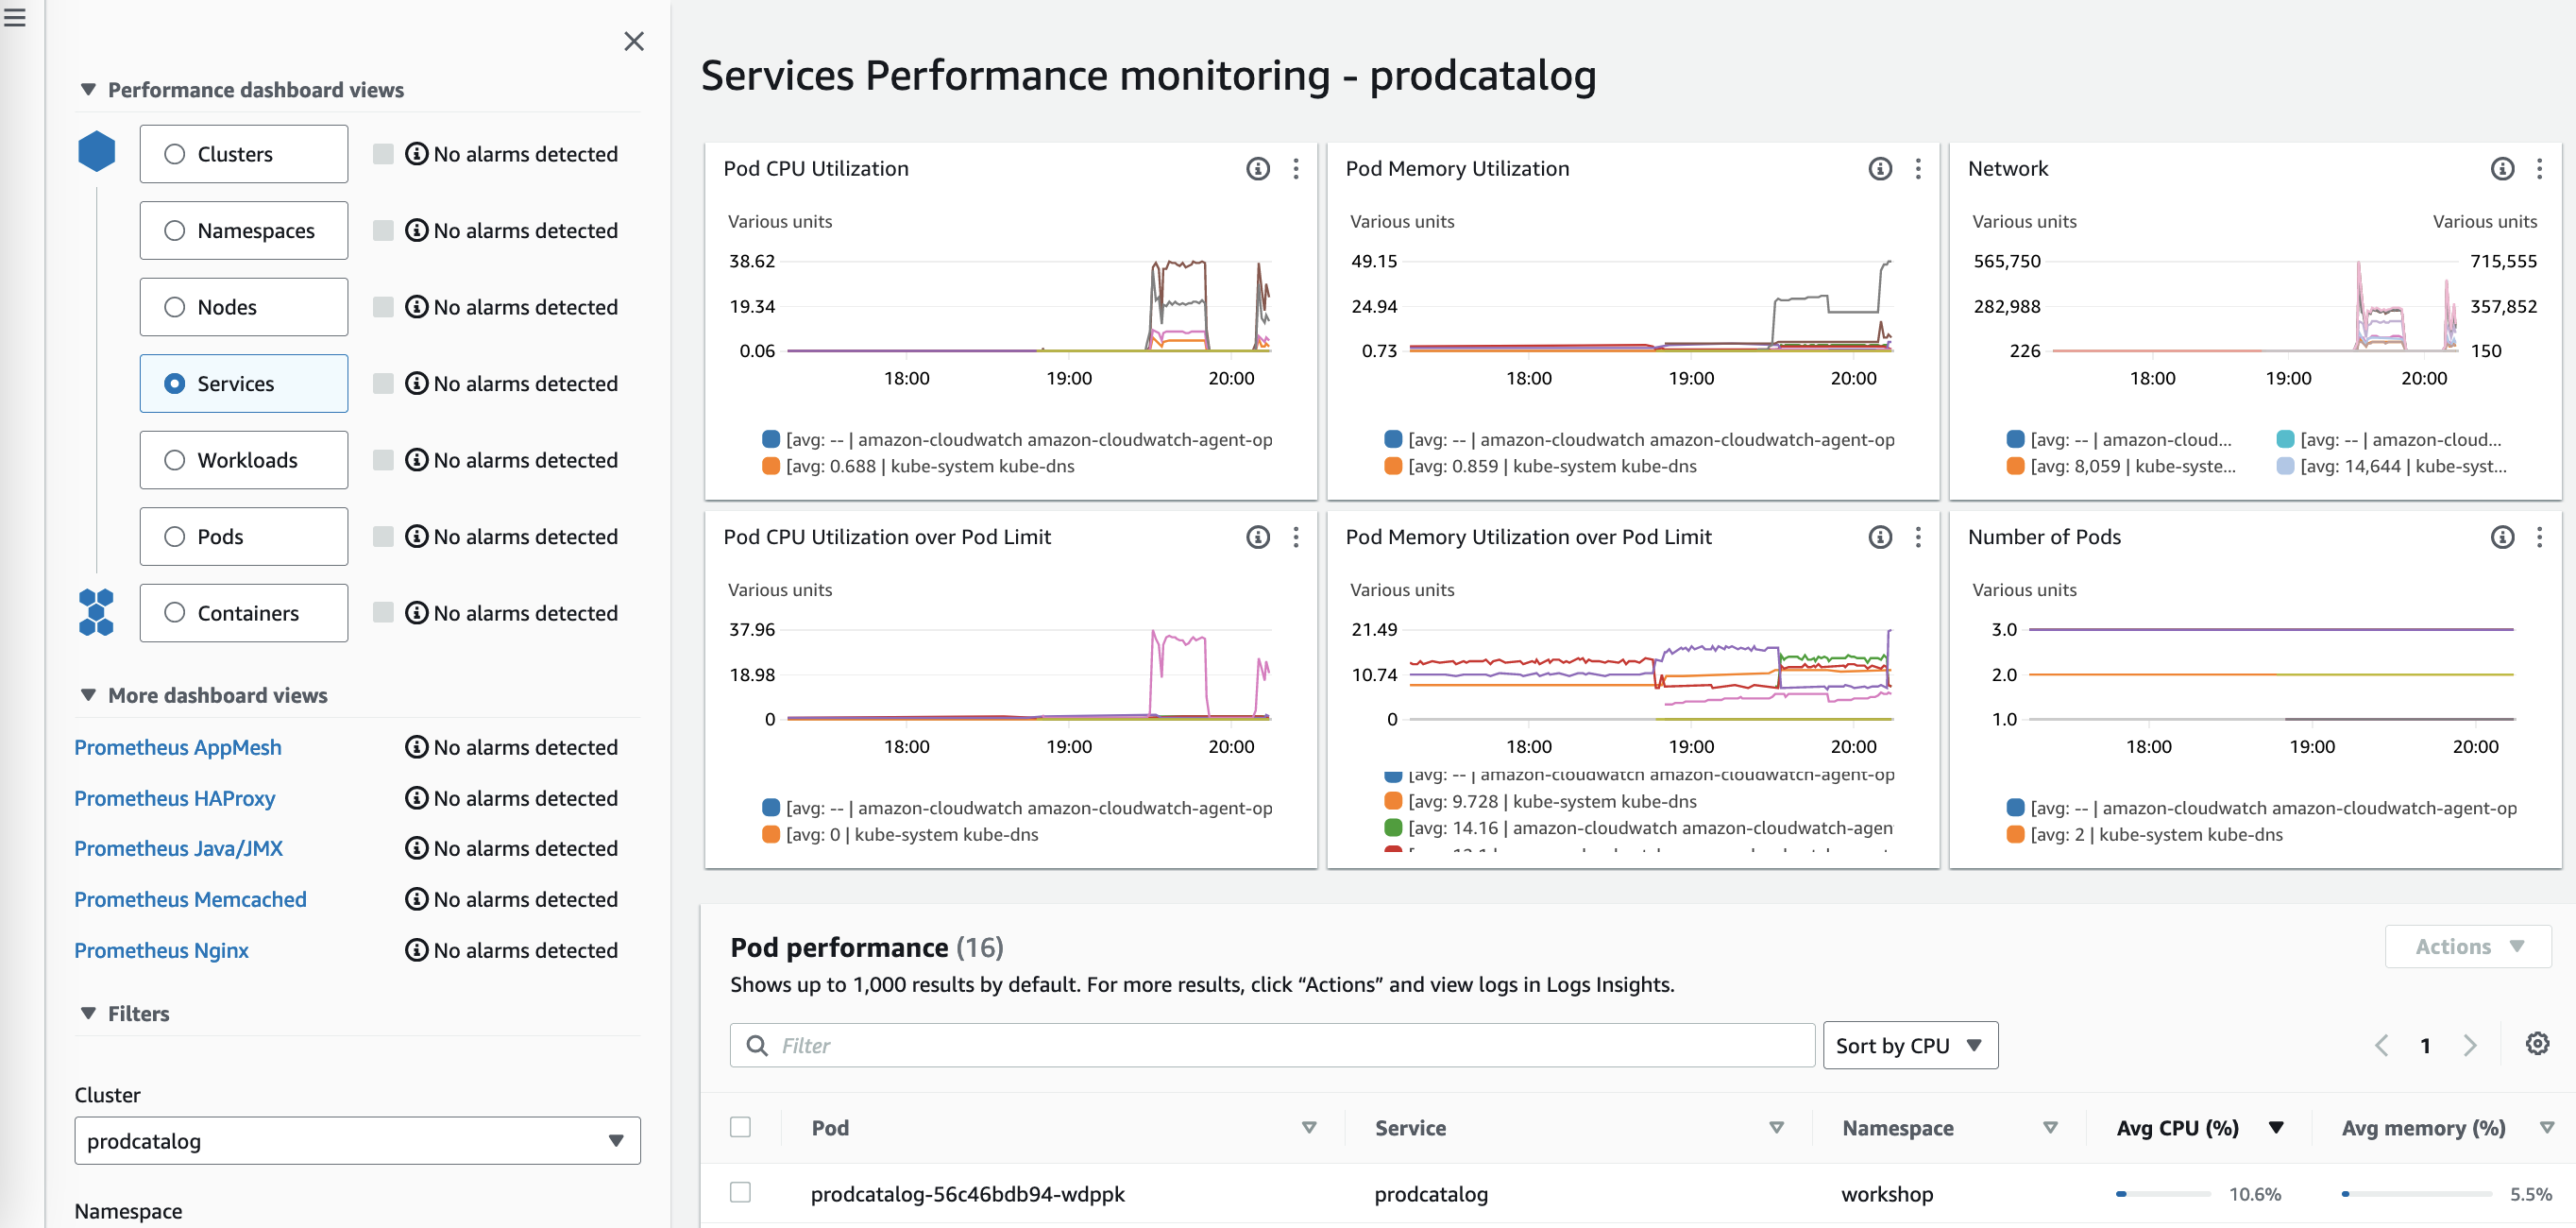Screen dimensions: 2576x1228
Task: Open the Actions menu in Pod performance
Action: pos(2466,946)
